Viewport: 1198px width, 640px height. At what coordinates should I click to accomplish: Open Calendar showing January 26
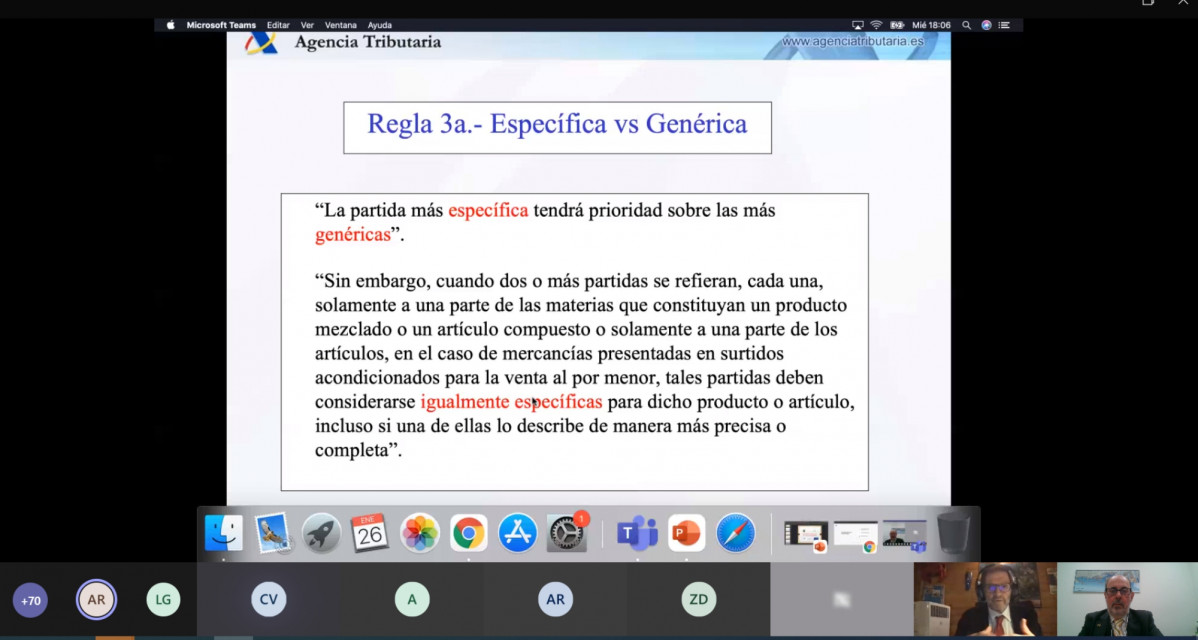[371, 532]
